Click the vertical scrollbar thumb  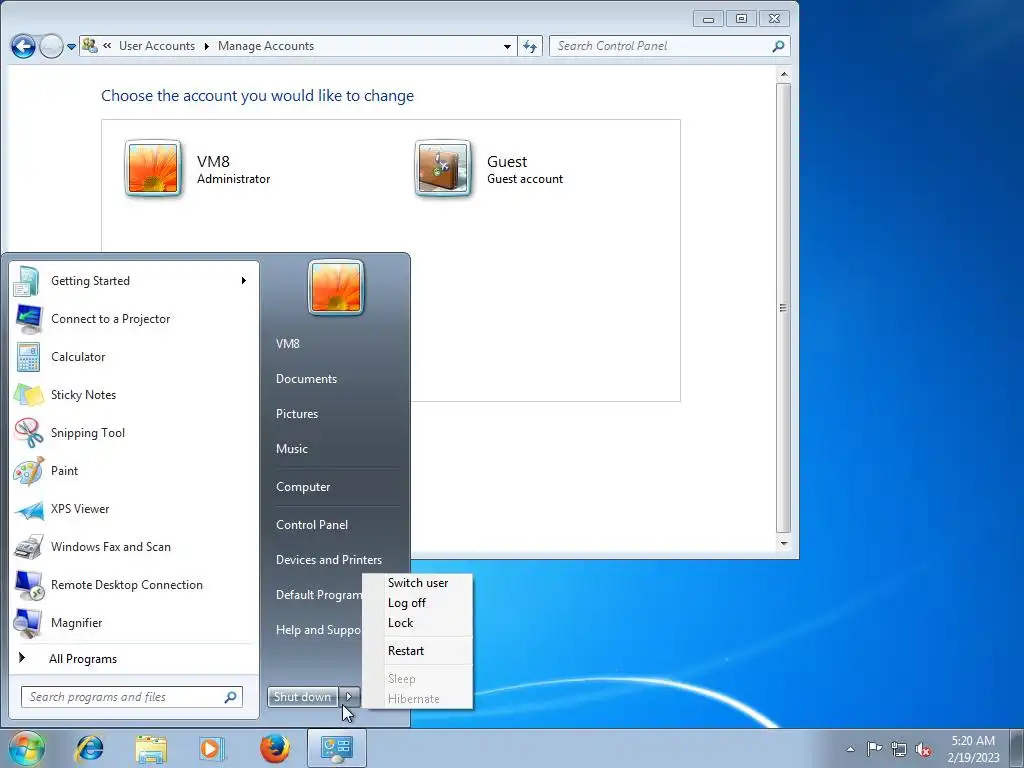point(784,308)
